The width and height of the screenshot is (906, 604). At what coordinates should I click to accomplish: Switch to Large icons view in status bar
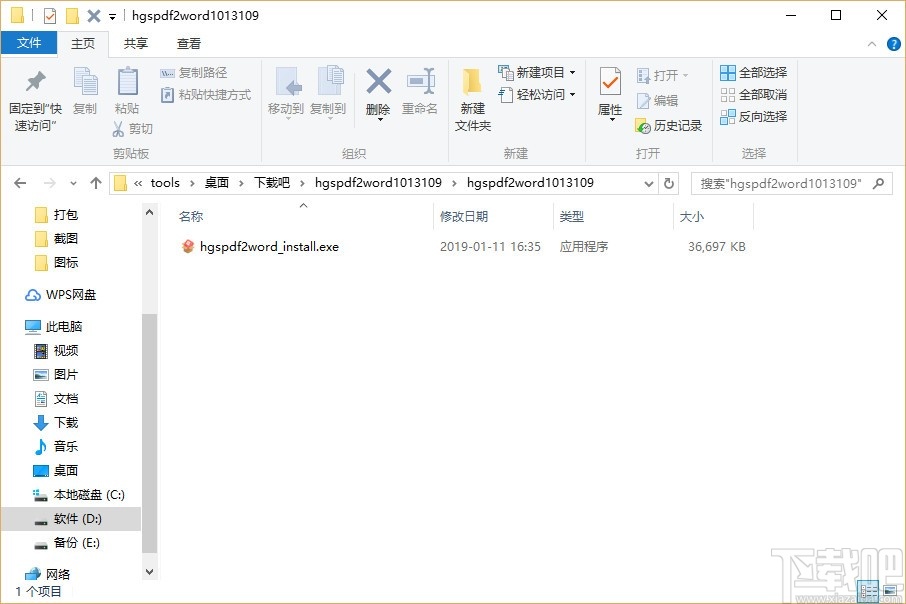click(x=890, y=591)
